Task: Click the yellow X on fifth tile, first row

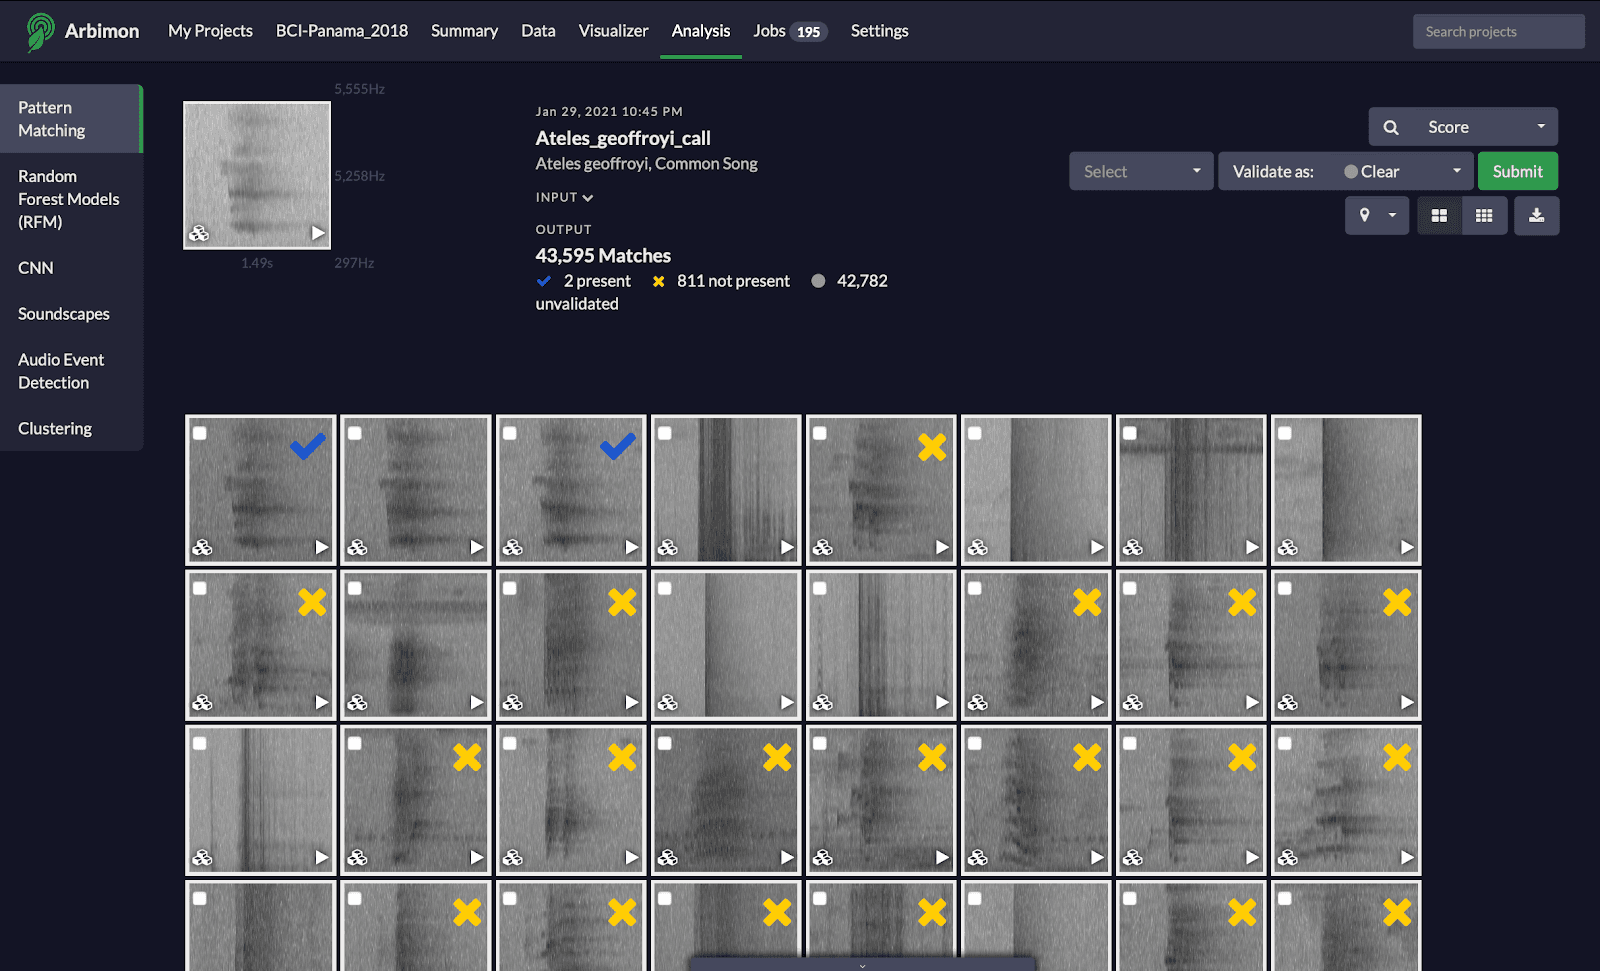Action: point(931,447)
